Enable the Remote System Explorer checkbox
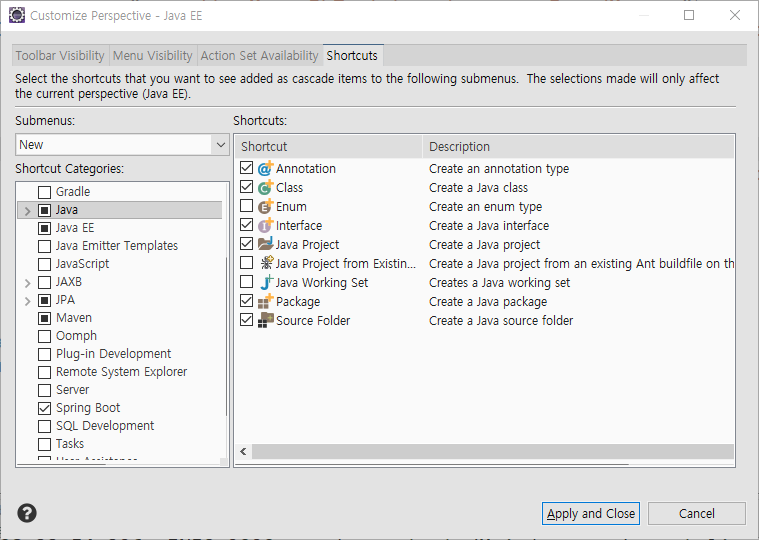The image size is (759, 540). 45,372
